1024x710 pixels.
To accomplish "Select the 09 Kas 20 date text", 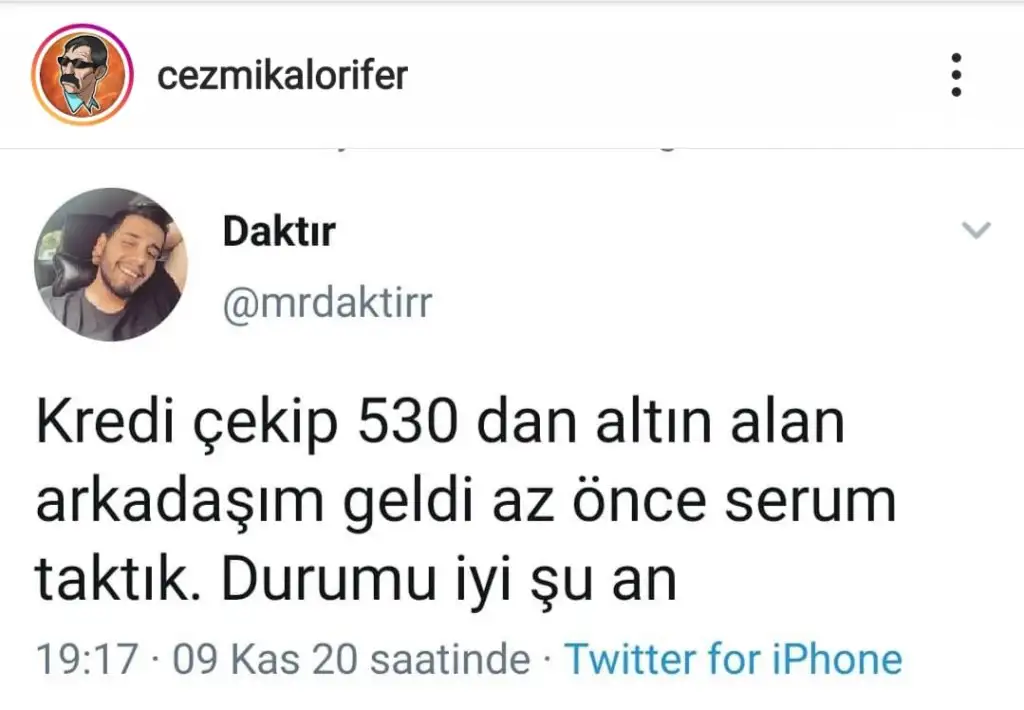I will tap(265, 658).
